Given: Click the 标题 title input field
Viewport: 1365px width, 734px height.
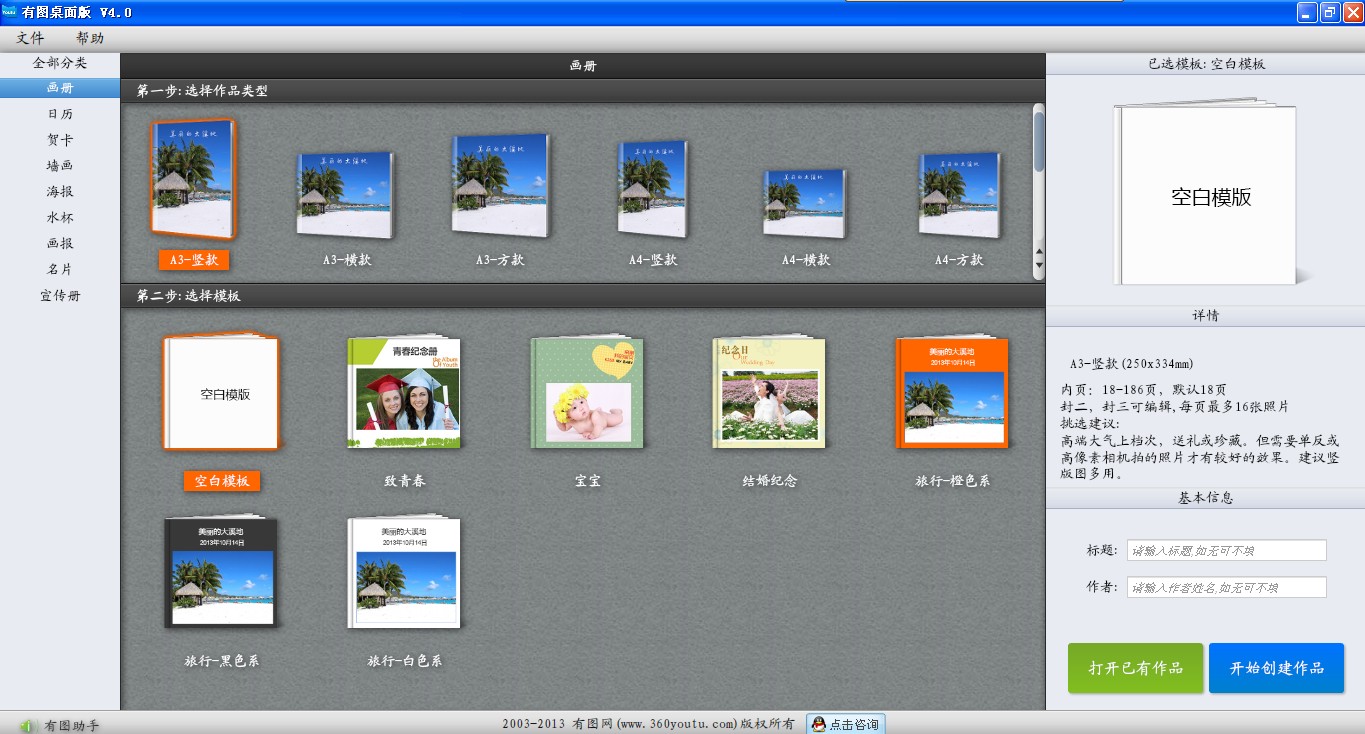Looking at the screenshot, I should pyautogui.click(x=1226, y=550).
